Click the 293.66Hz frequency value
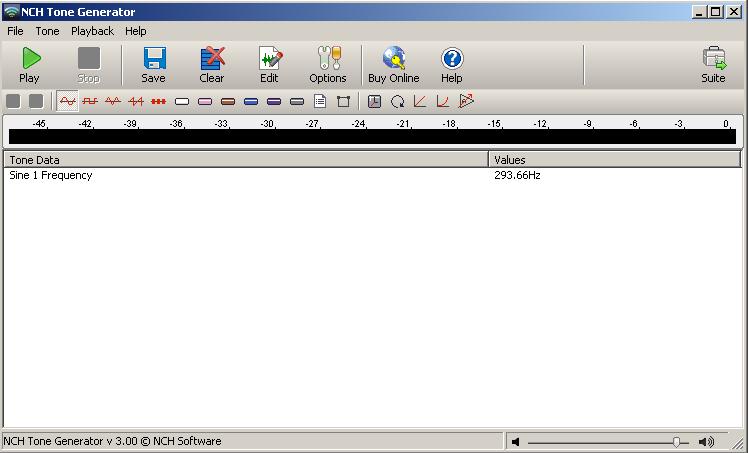The image size is (748, 453). tap(517, 175)
